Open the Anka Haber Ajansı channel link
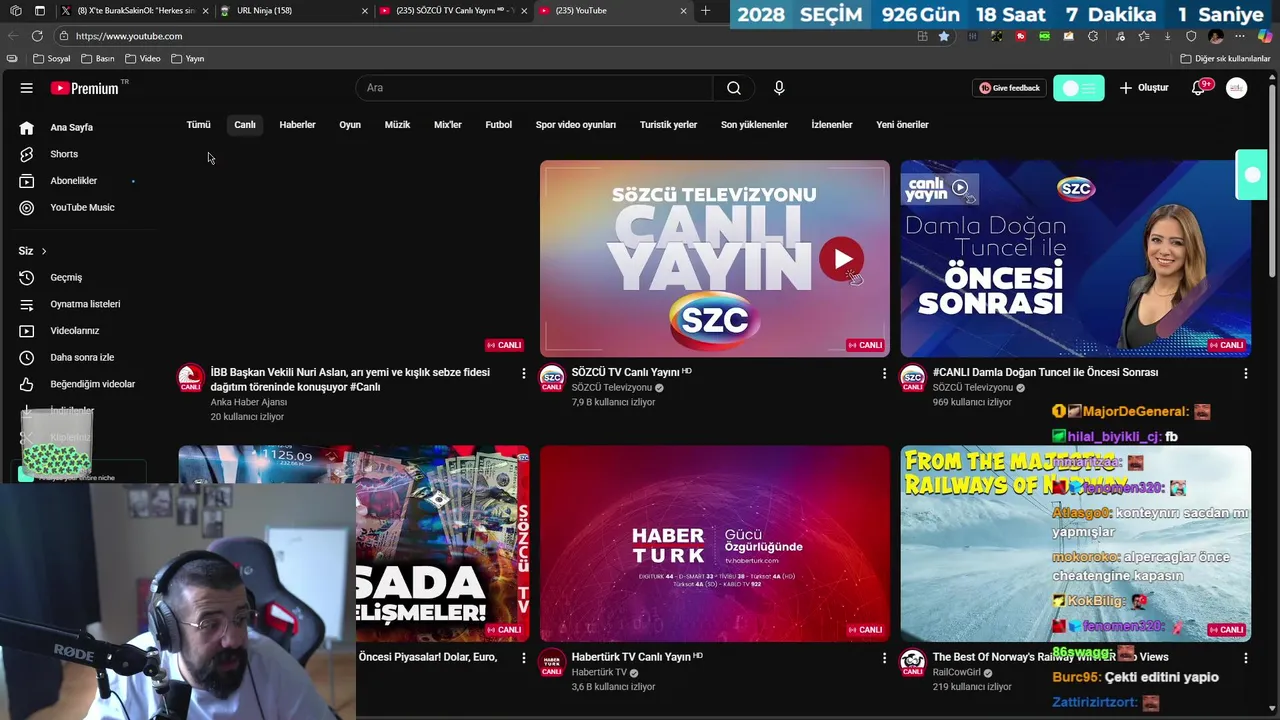 pos(248,402)
